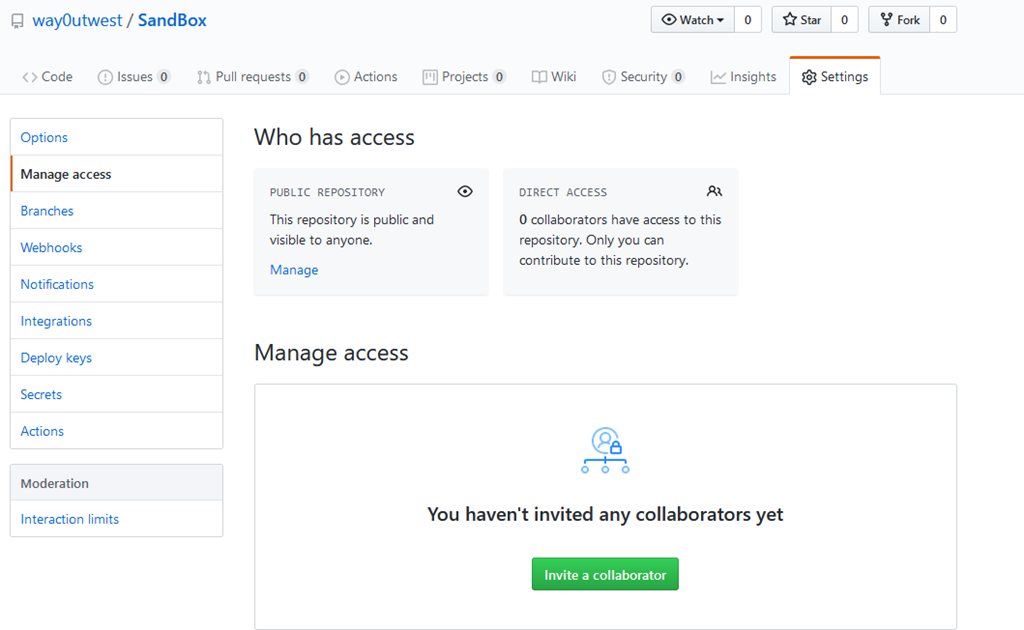Star the SandBox repository
The height and width of the screenshot is (630, 1024).
(801, 20)
